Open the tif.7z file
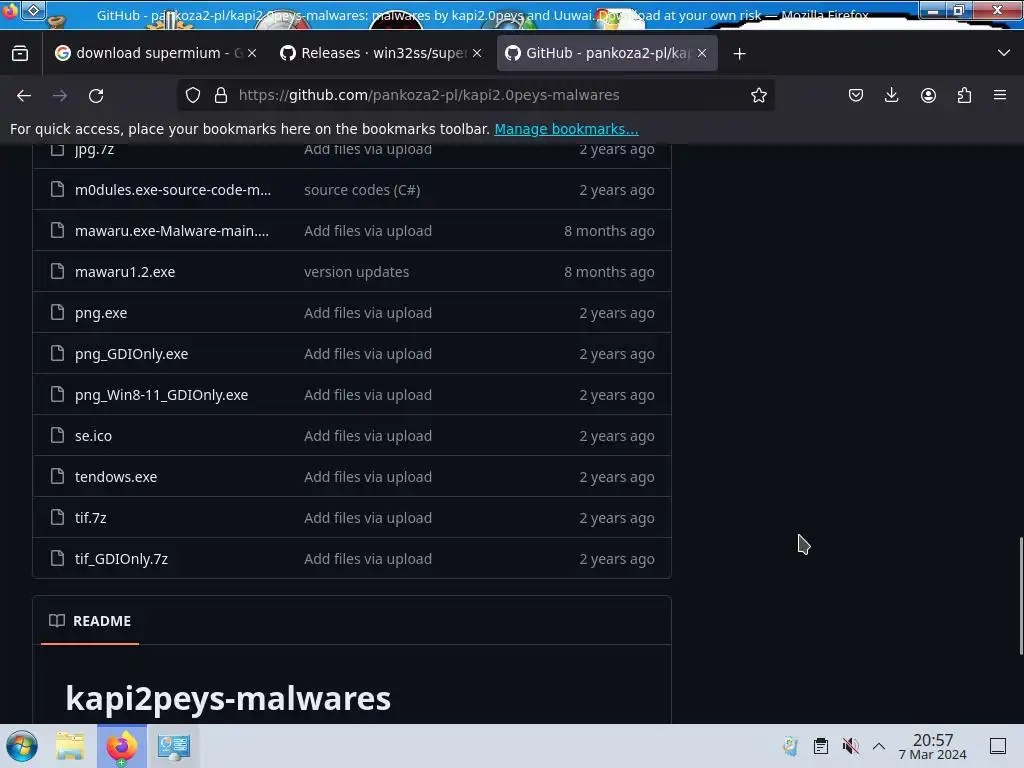Image resolution: width=1024 pixels, height=768 pixels. (90, 518)
